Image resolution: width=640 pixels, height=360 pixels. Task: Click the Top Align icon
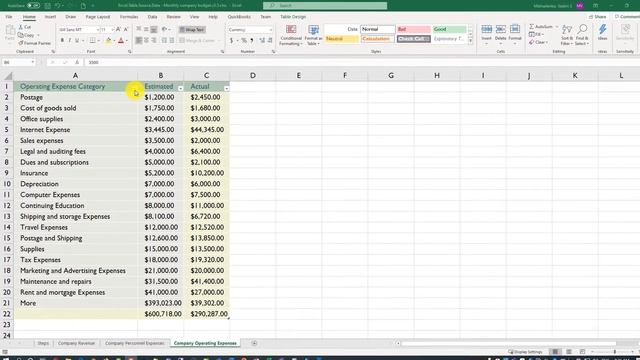[139, 29]
